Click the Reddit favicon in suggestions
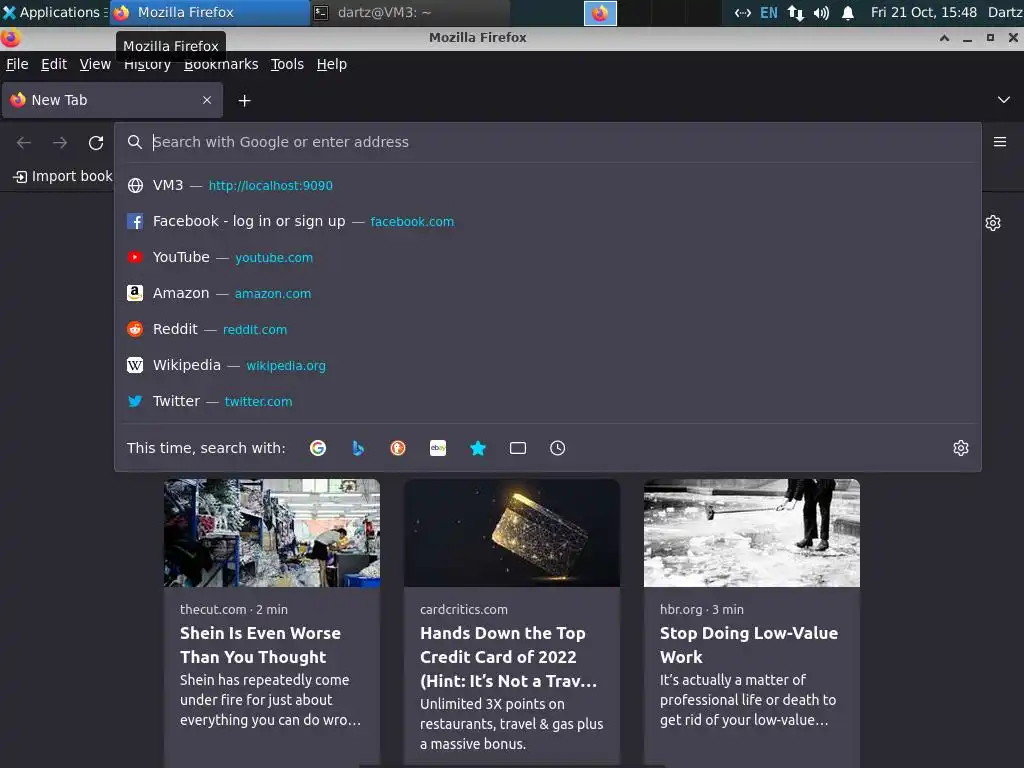1024x768 pixels. coord(135,329)
